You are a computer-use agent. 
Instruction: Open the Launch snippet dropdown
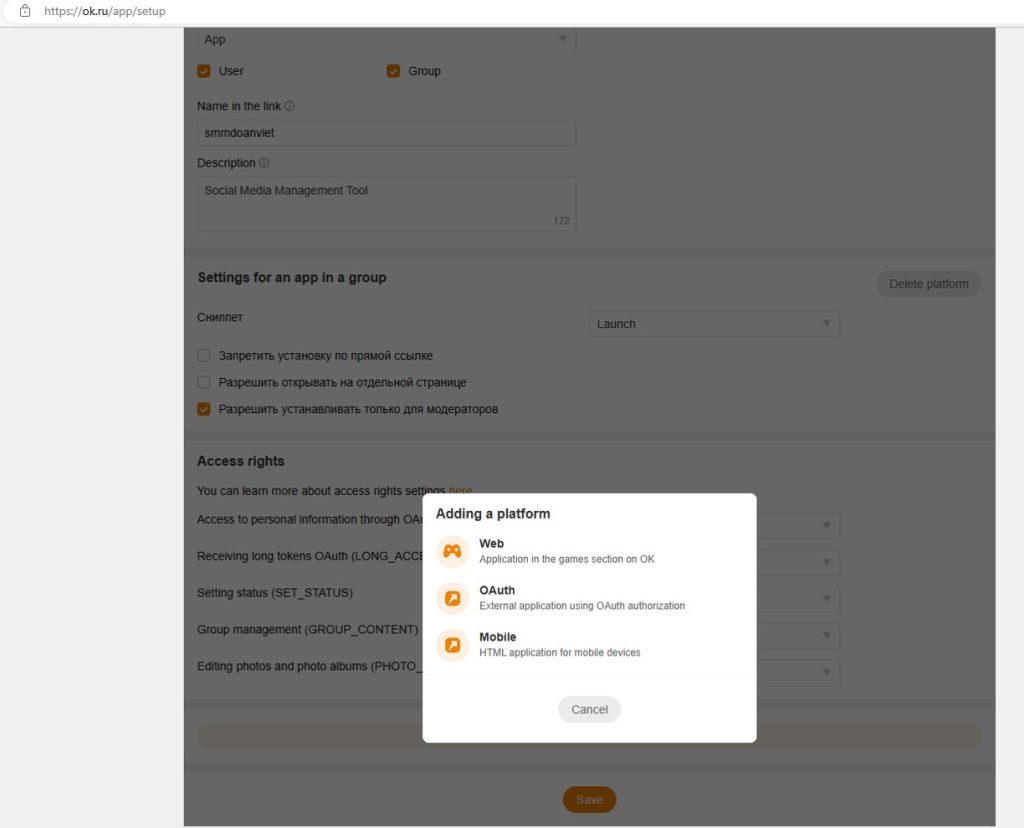pyautogui.click(x=826, y=323)
